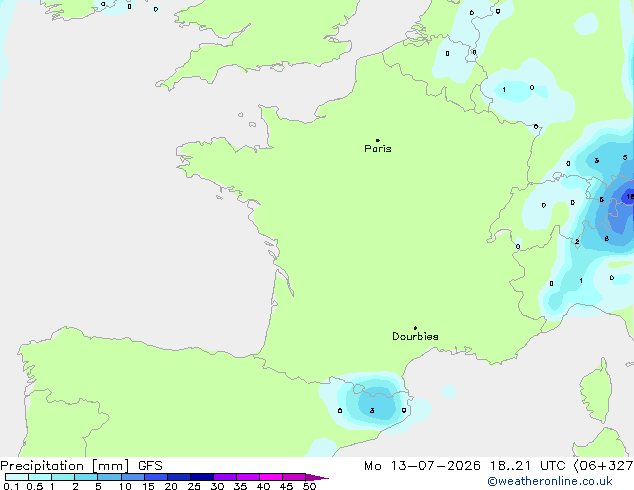Click the legend value 0.5
The height and width of the screenshot is (490, 634).
pyautogui.click(x=35, y=486)
